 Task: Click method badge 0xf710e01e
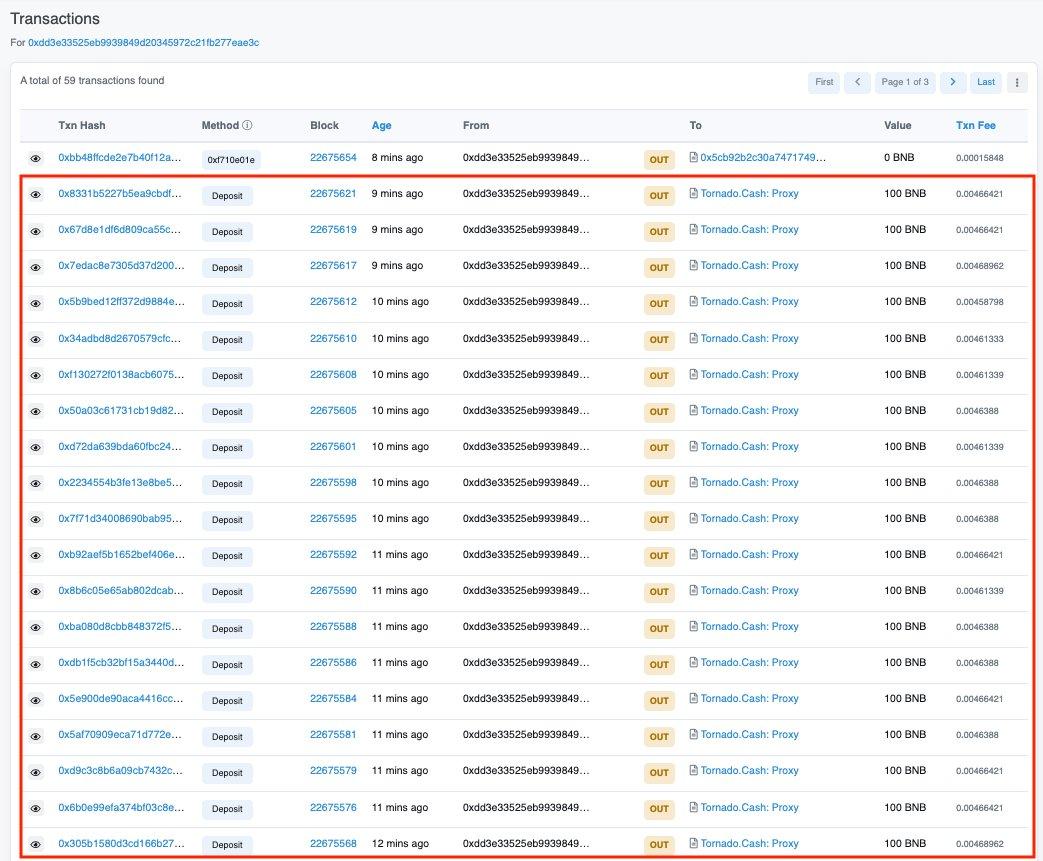(231, 160)
